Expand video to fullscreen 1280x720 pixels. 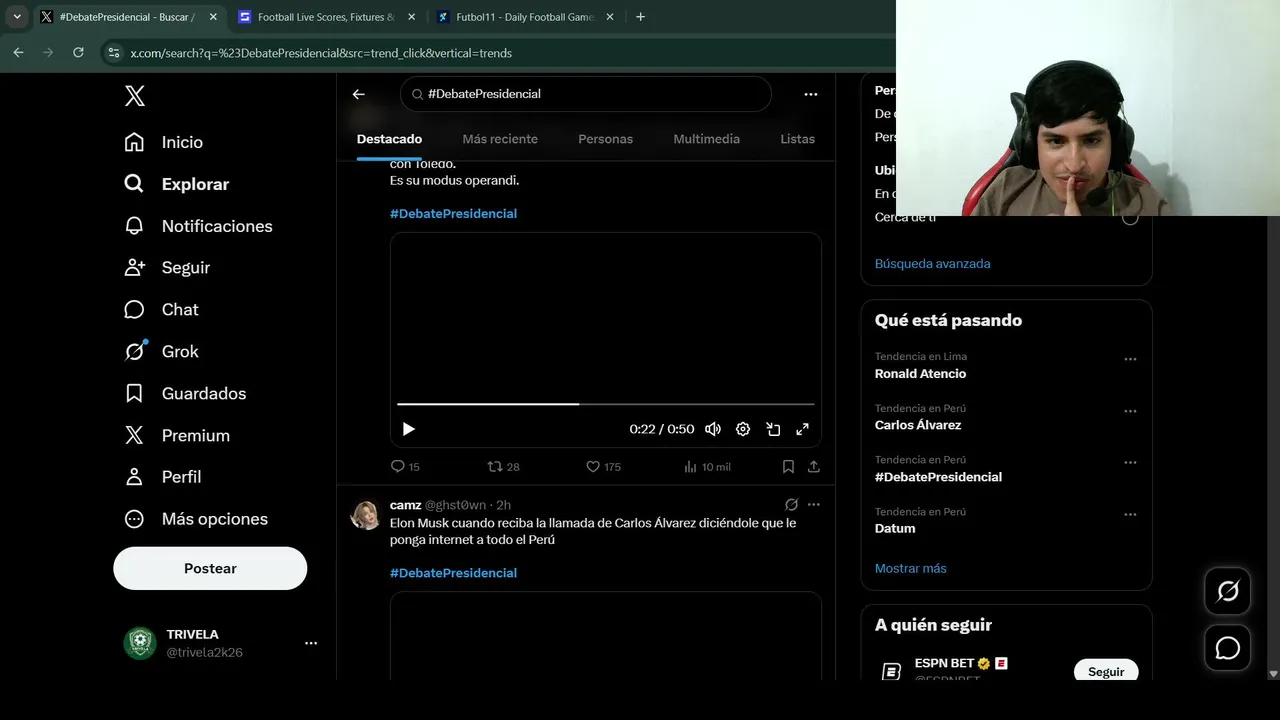pyautogui.click(x=802, y=429)
